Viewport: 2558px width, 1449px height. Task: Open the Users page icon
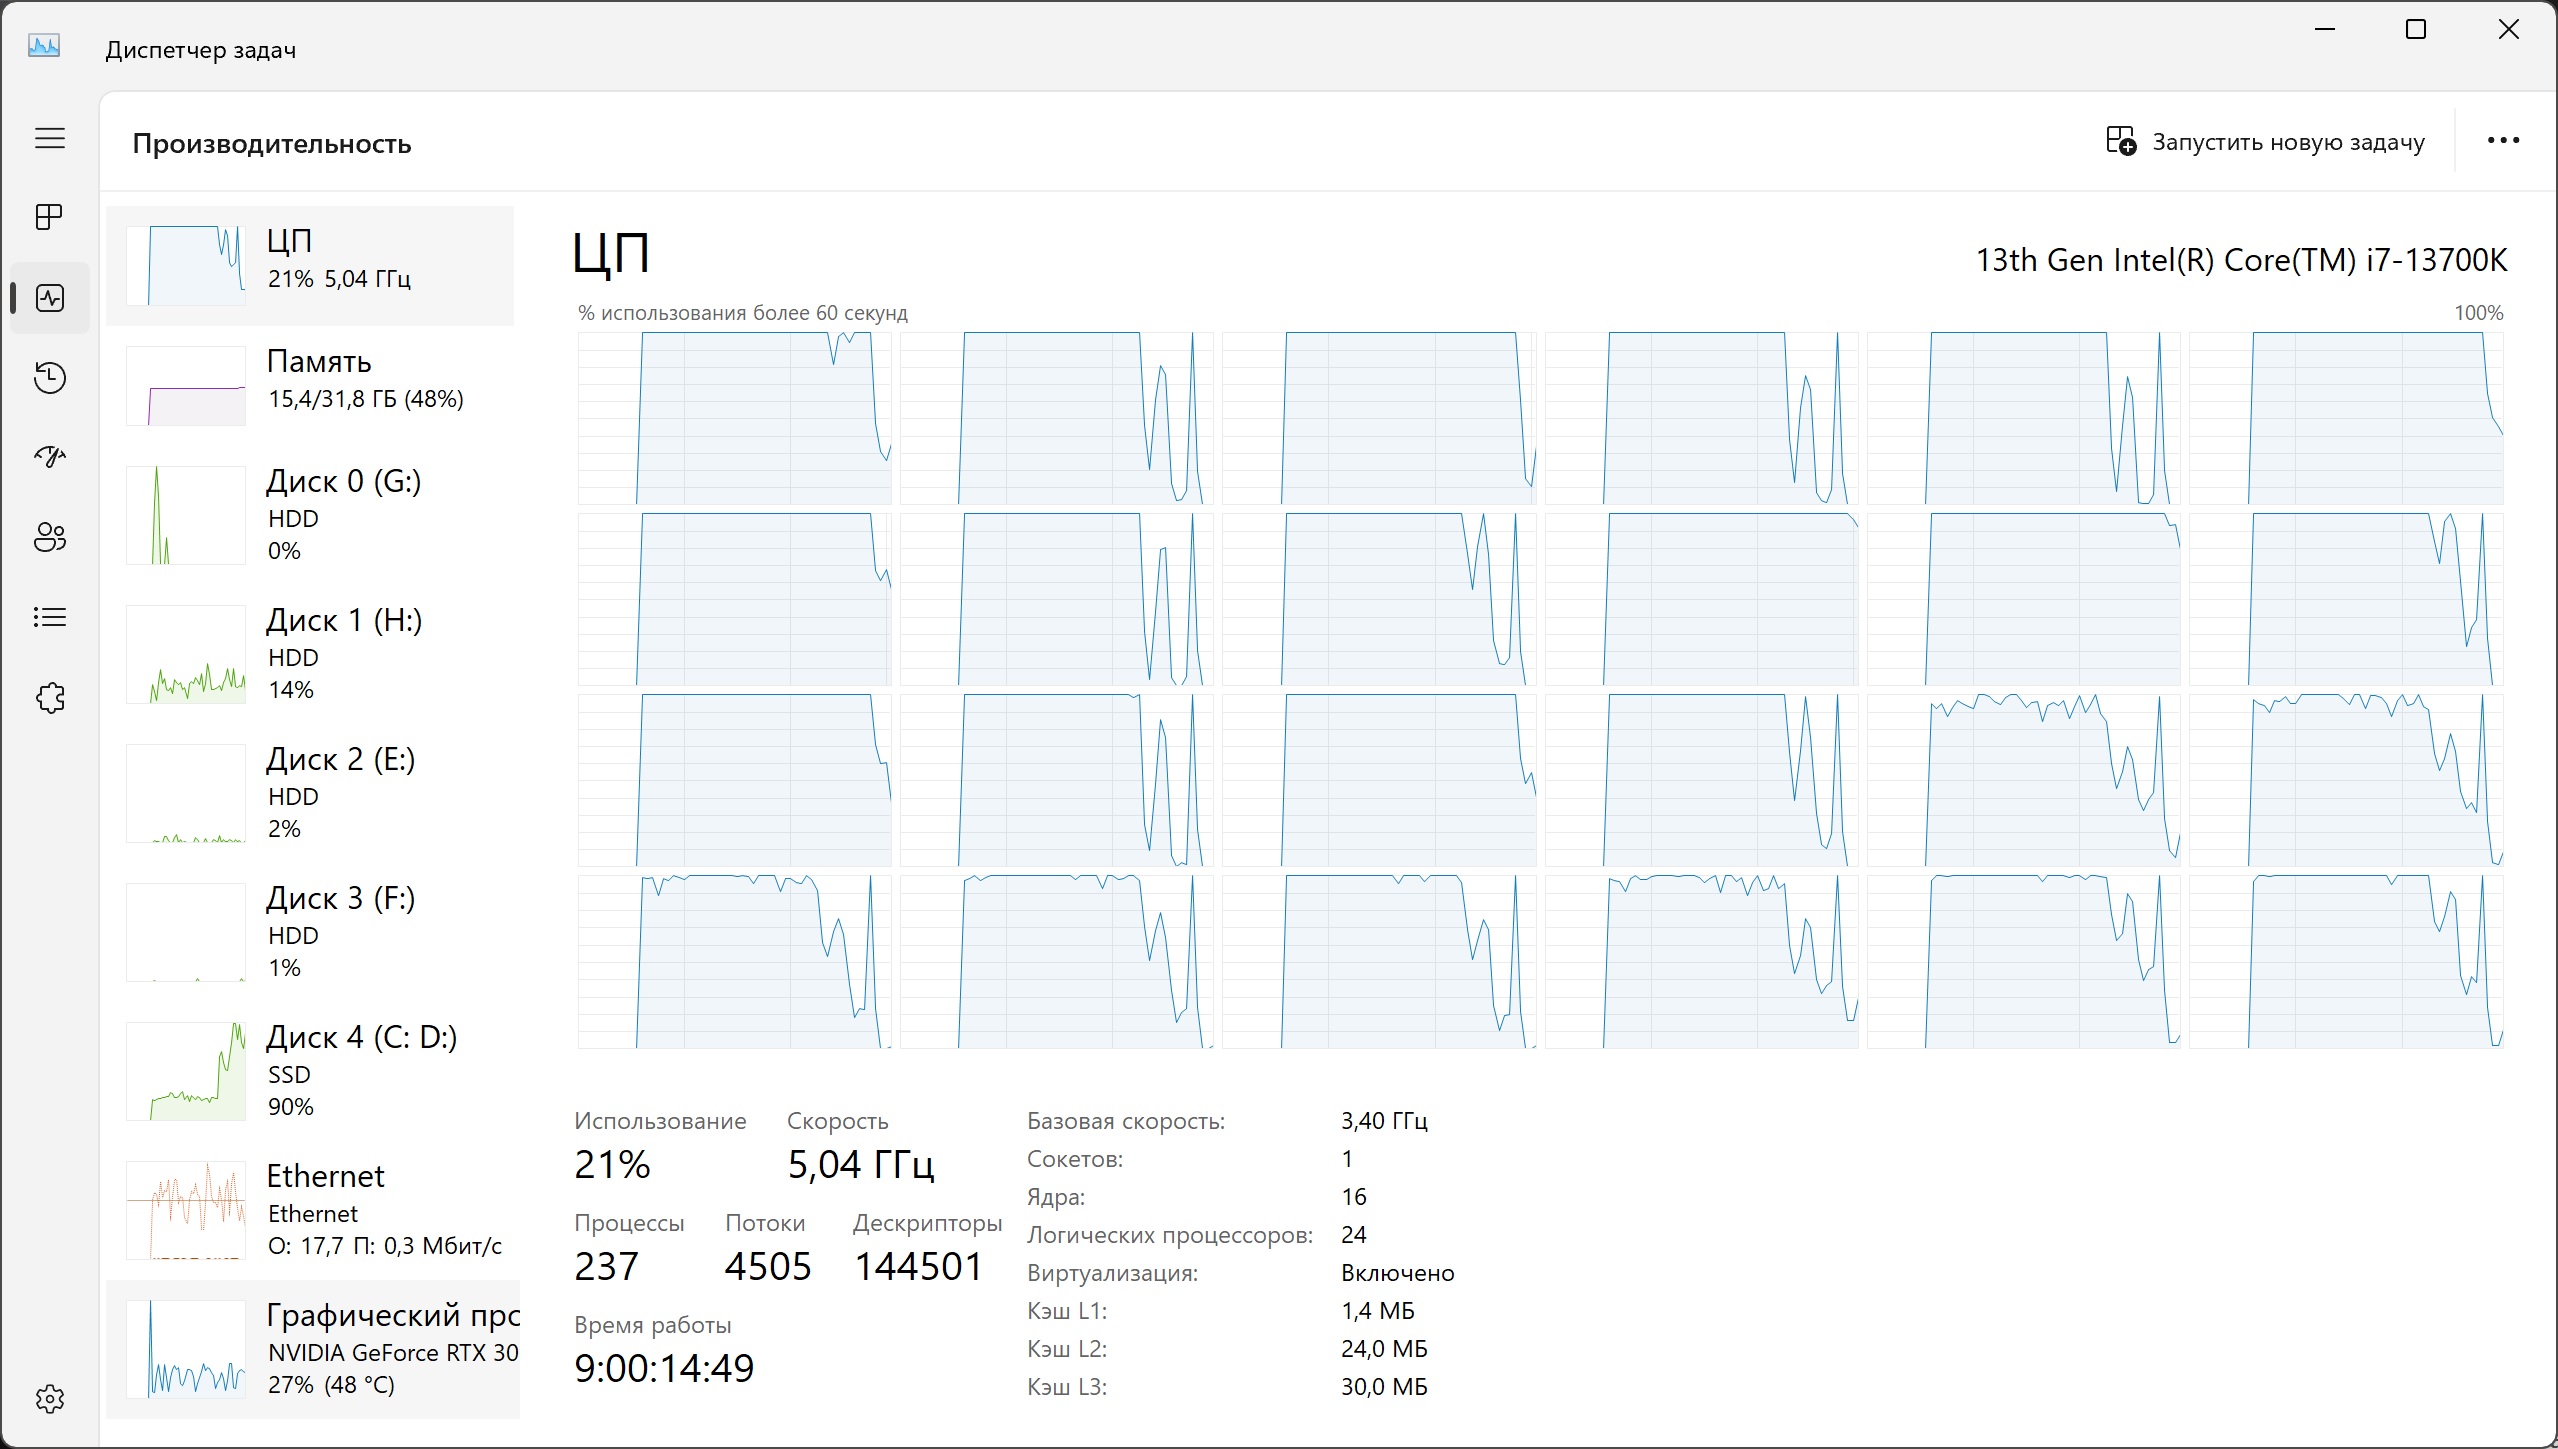49,537
